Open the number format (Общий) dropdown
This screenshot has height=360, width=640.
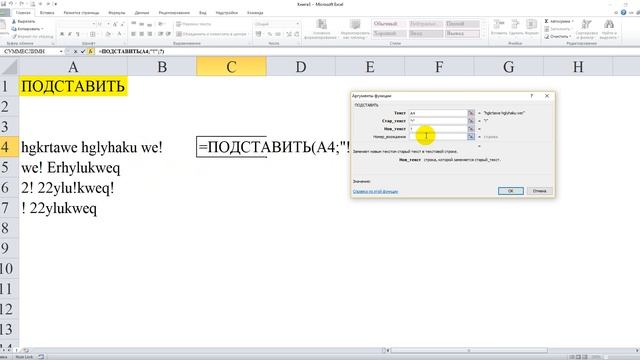(297, 24)
